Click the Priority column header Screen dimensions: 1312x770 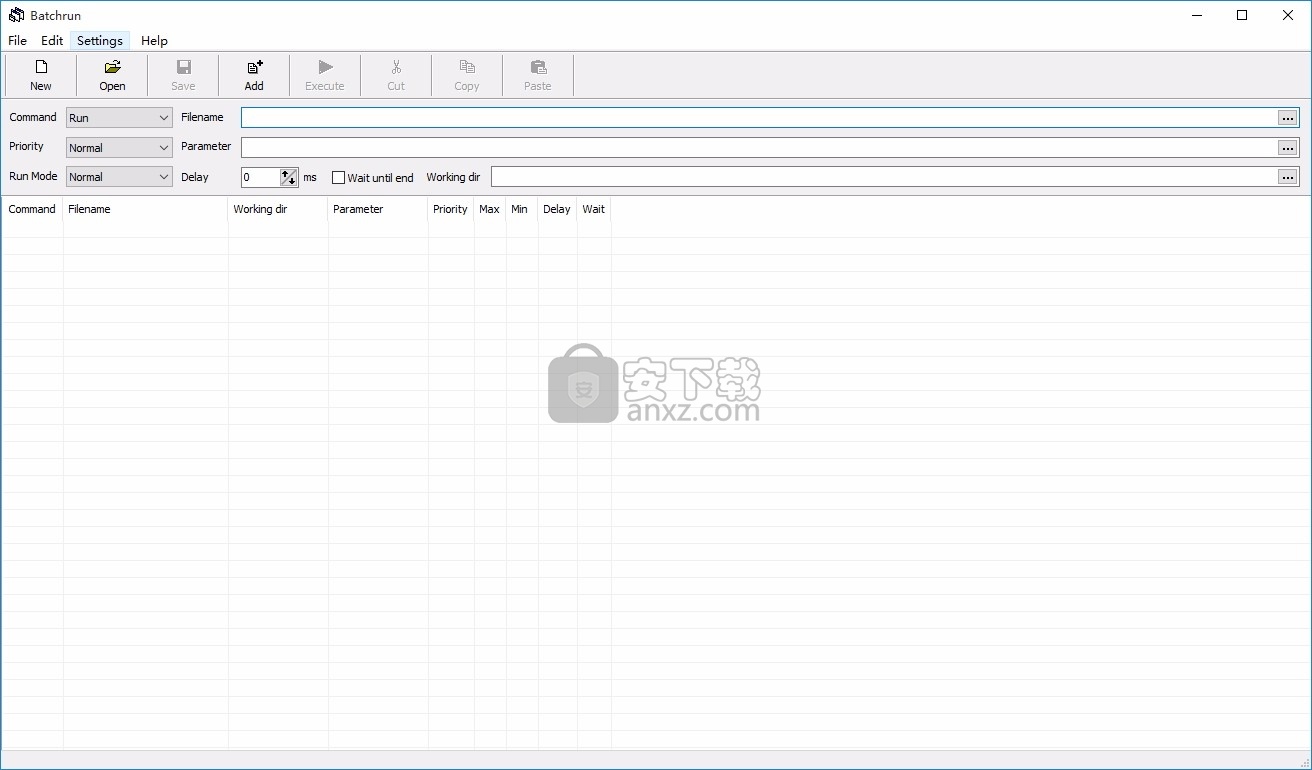[450, 209]
